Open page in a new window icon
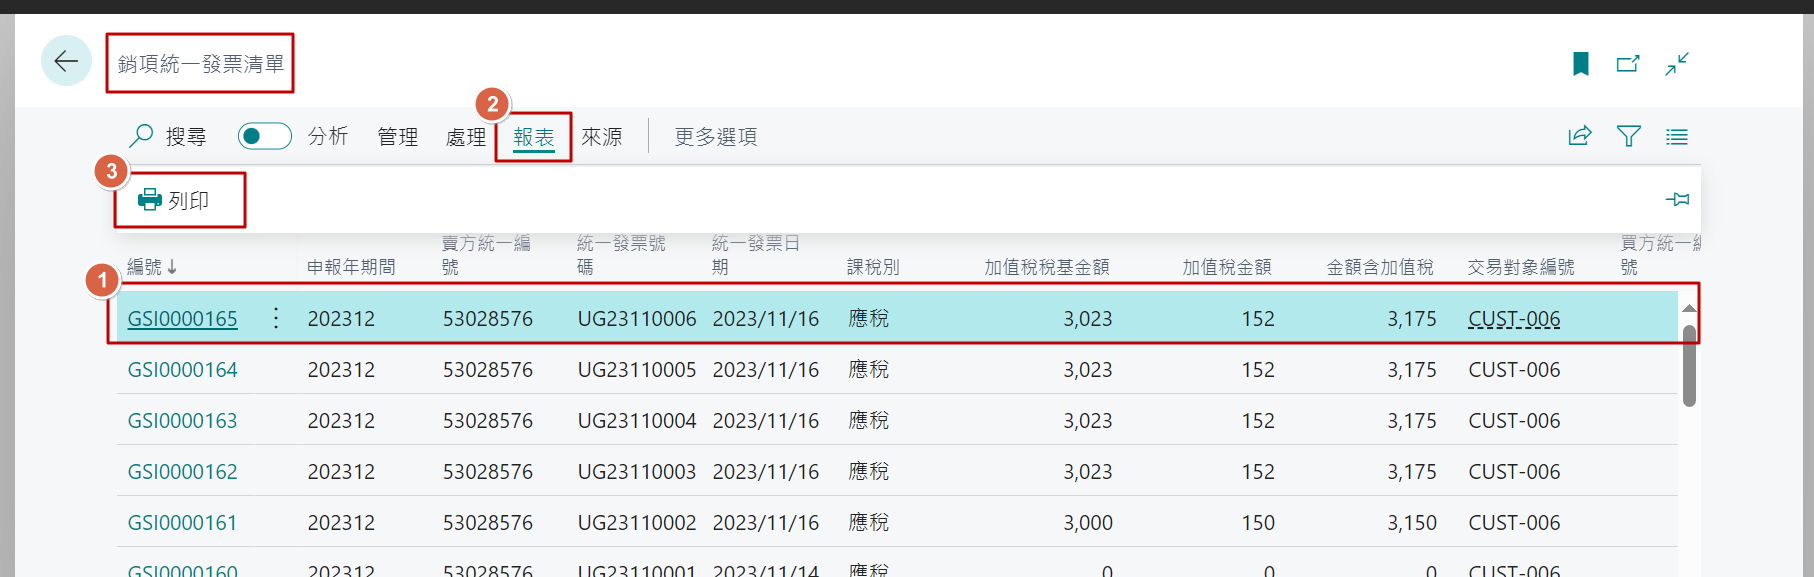This screenshot has width=1814, height=577. point(1628,64)
